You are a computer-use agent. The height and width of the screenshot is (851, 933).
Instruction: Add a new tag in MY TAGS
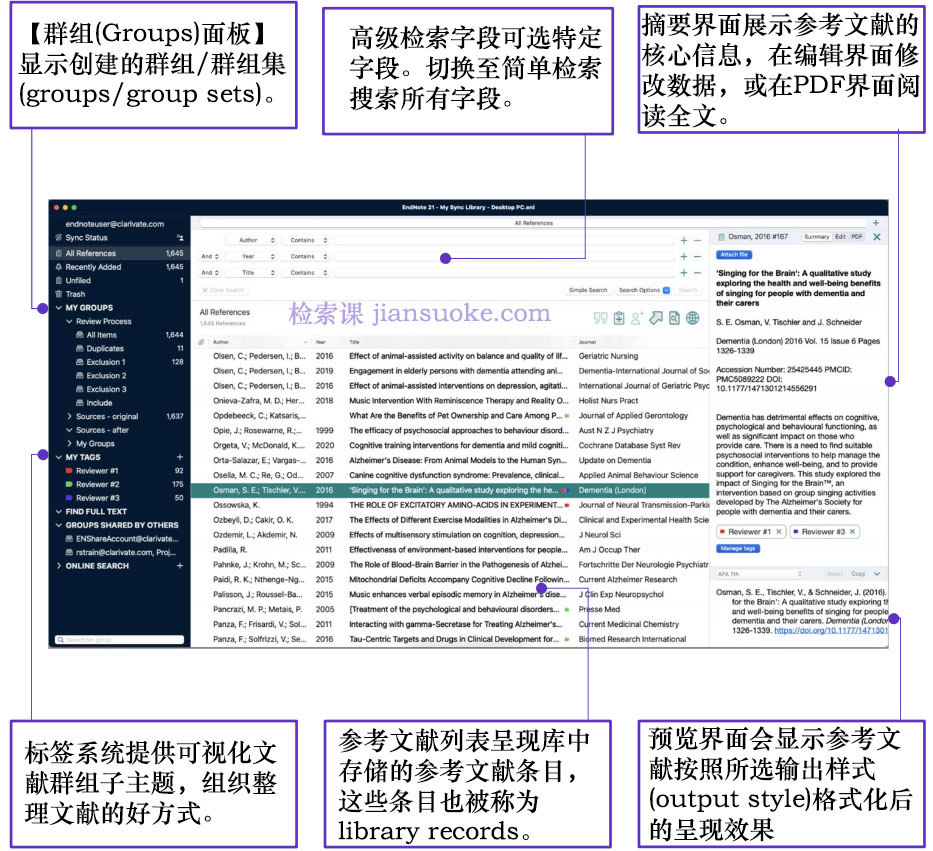180,457
